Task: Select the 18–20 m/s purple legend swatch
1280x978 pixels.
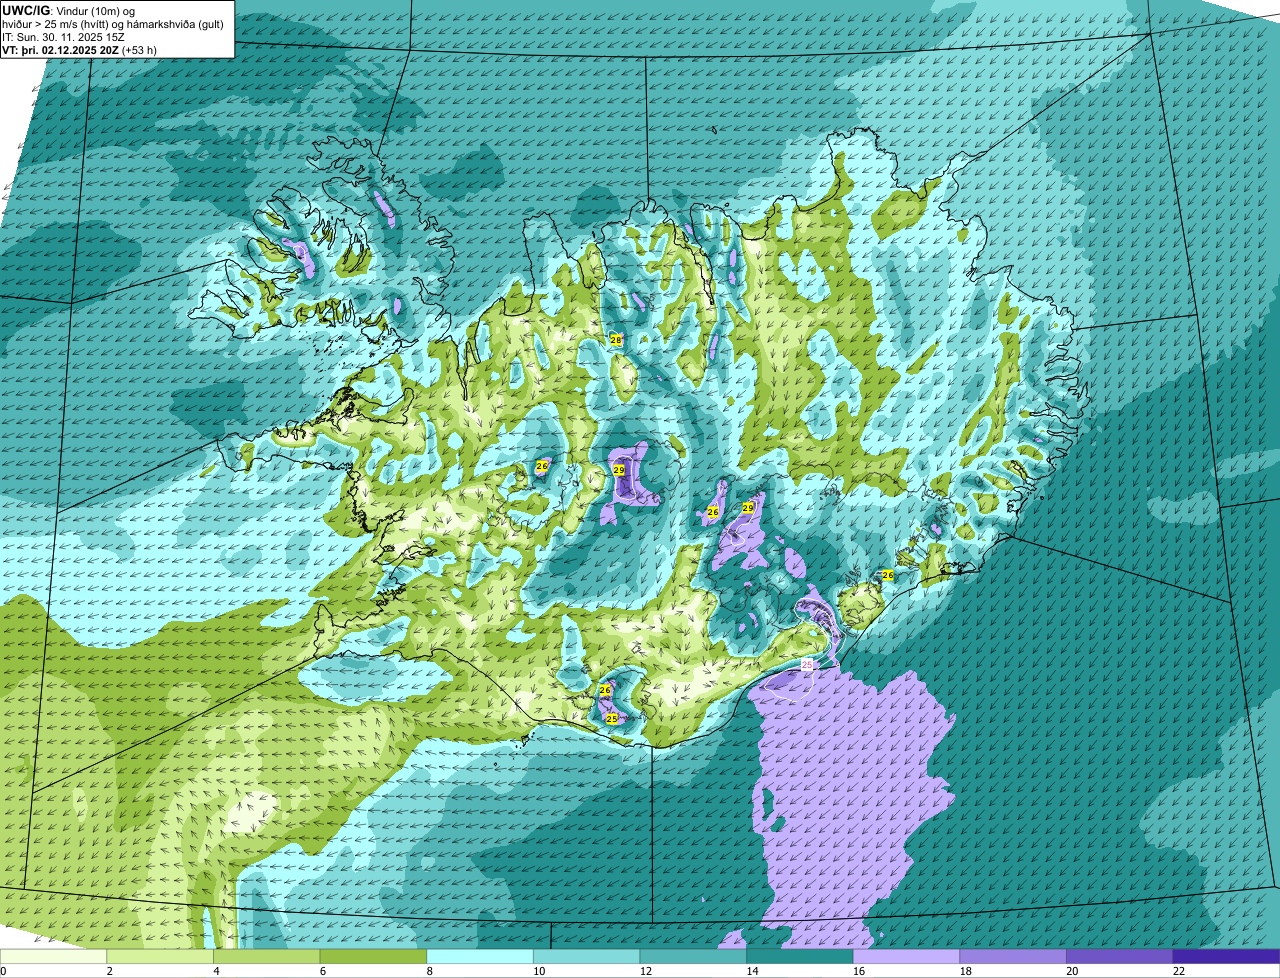Action: [1012, 956]
